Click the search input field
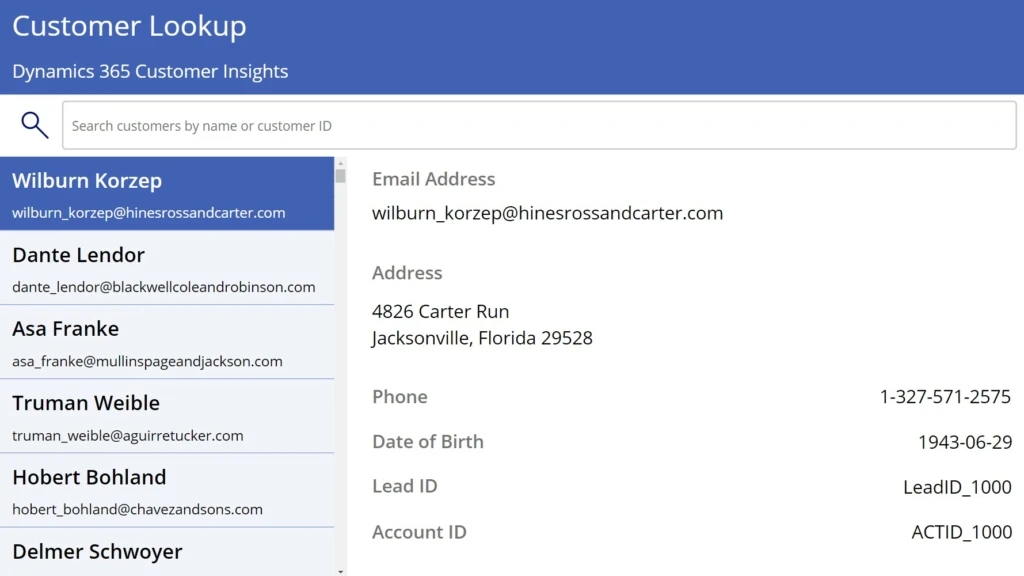 point(540,124)
